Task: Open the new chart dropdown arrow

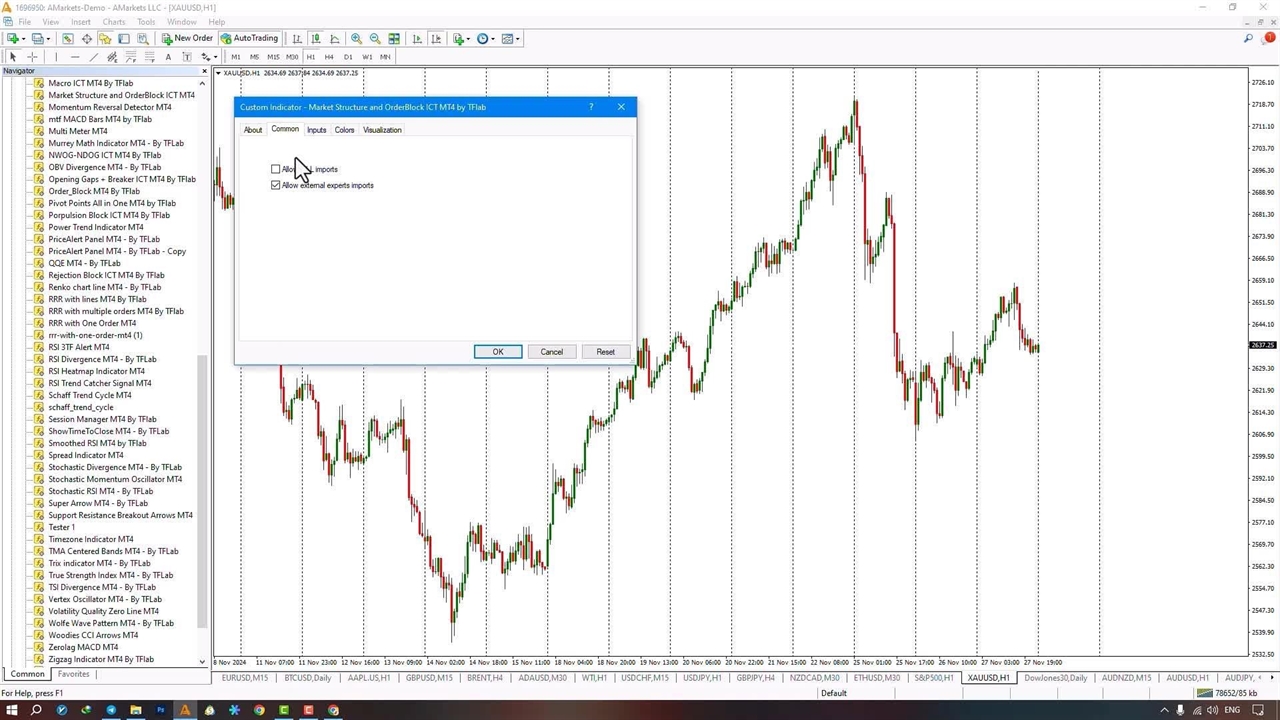Action: pos(24,39)
